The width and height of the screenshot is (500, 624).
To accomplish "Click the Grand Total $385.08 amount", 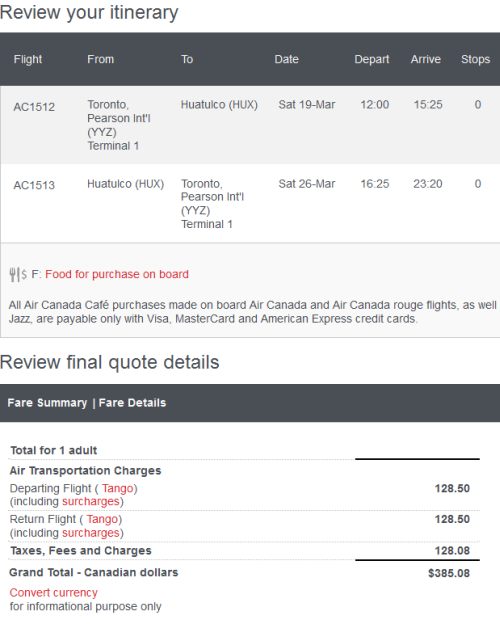I will [x=449, y=573].
